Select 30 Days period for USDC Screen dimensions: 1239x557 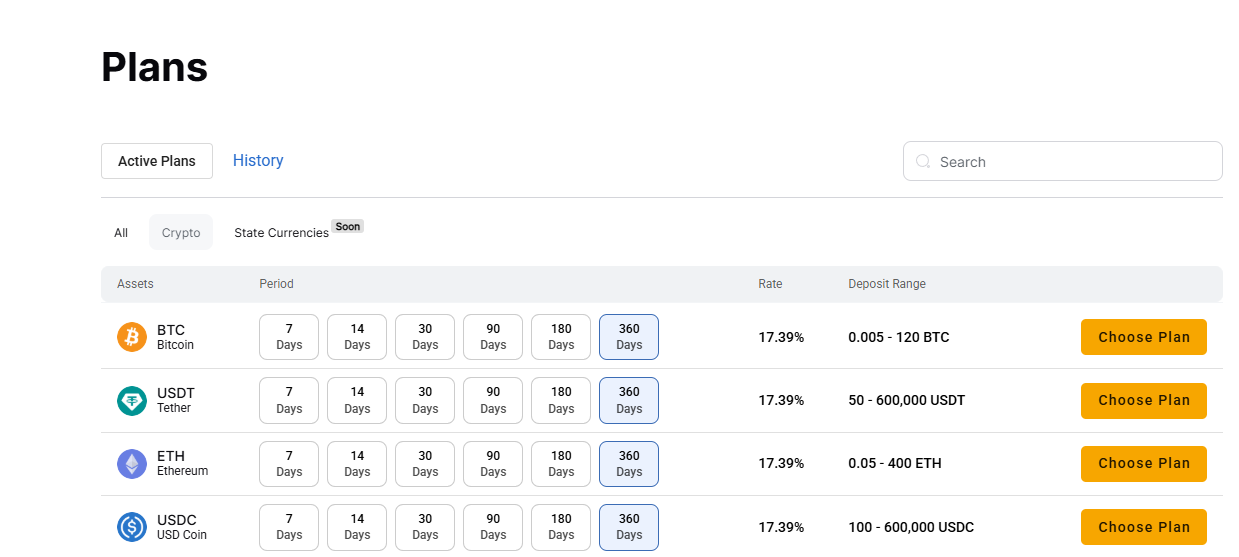(425, 527)
